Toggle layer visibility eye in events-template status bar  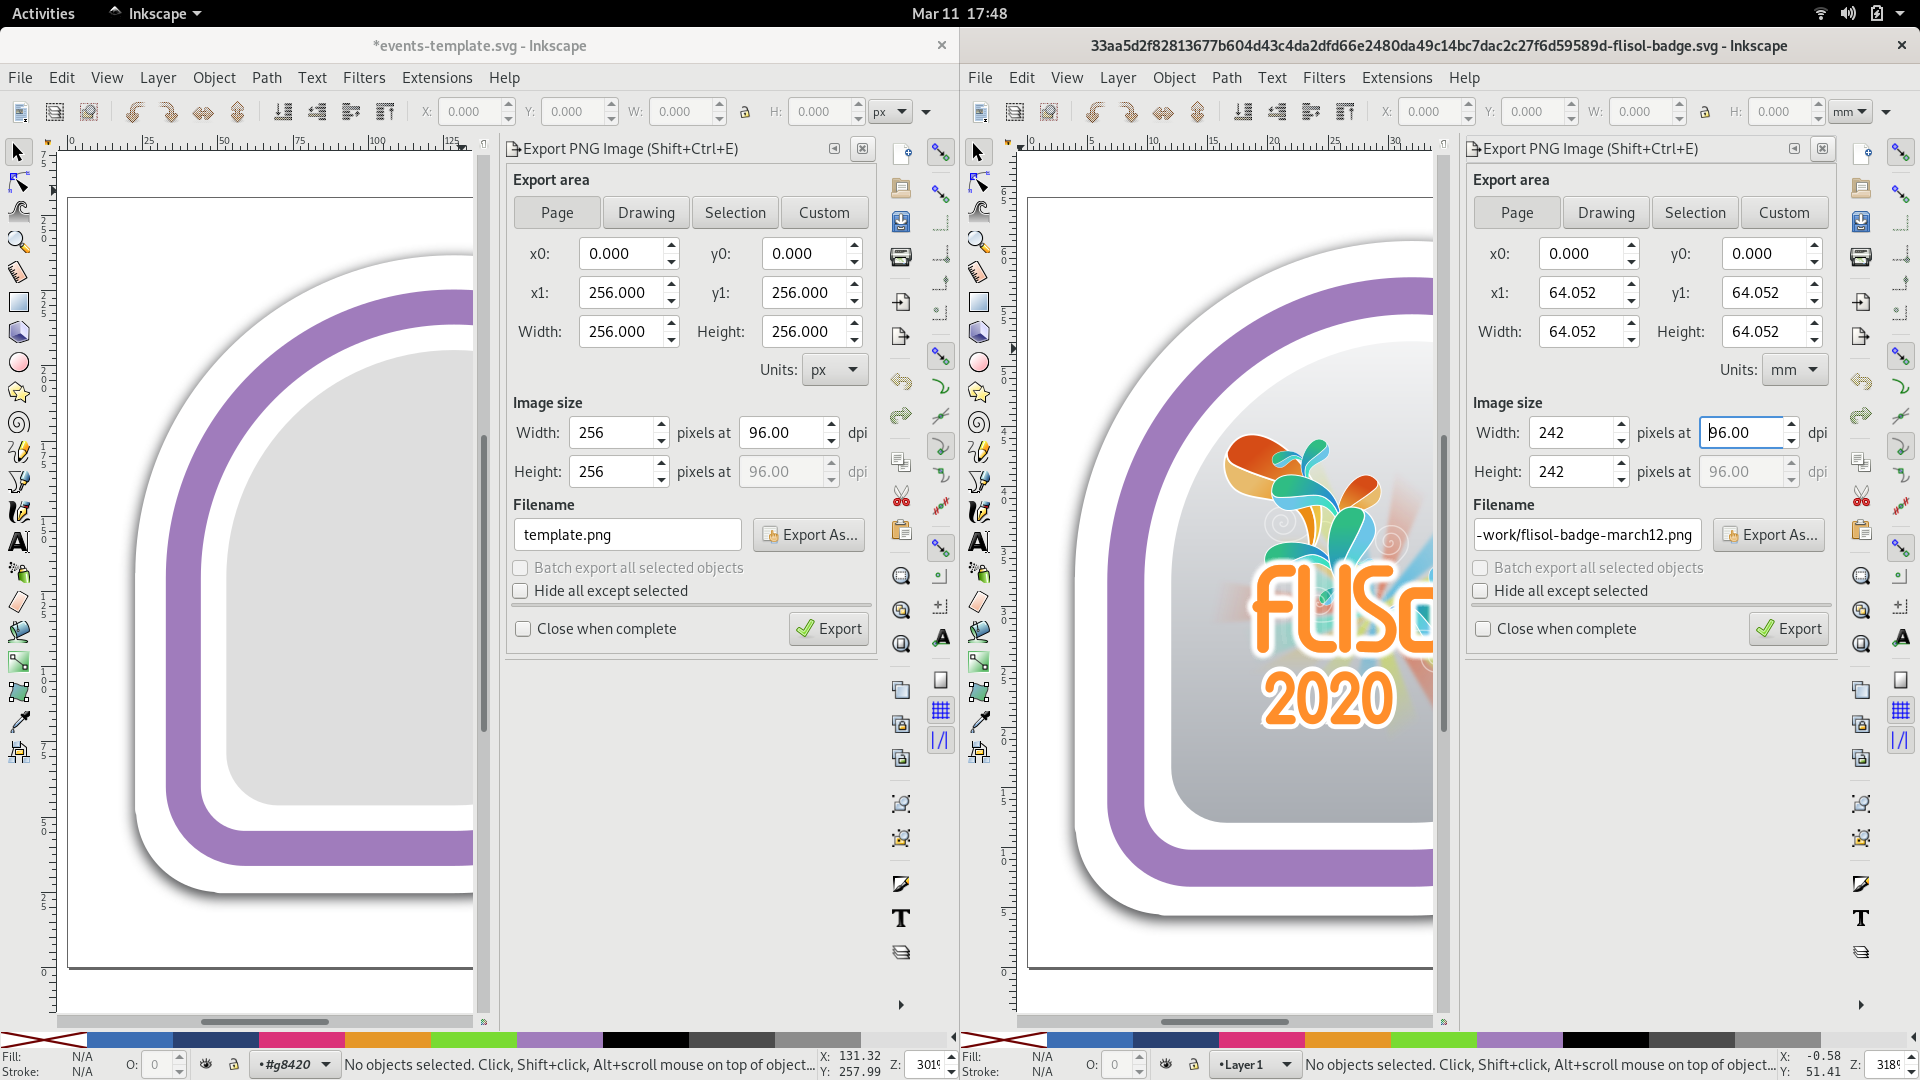pyautogui.click(x=206, y=1064)
